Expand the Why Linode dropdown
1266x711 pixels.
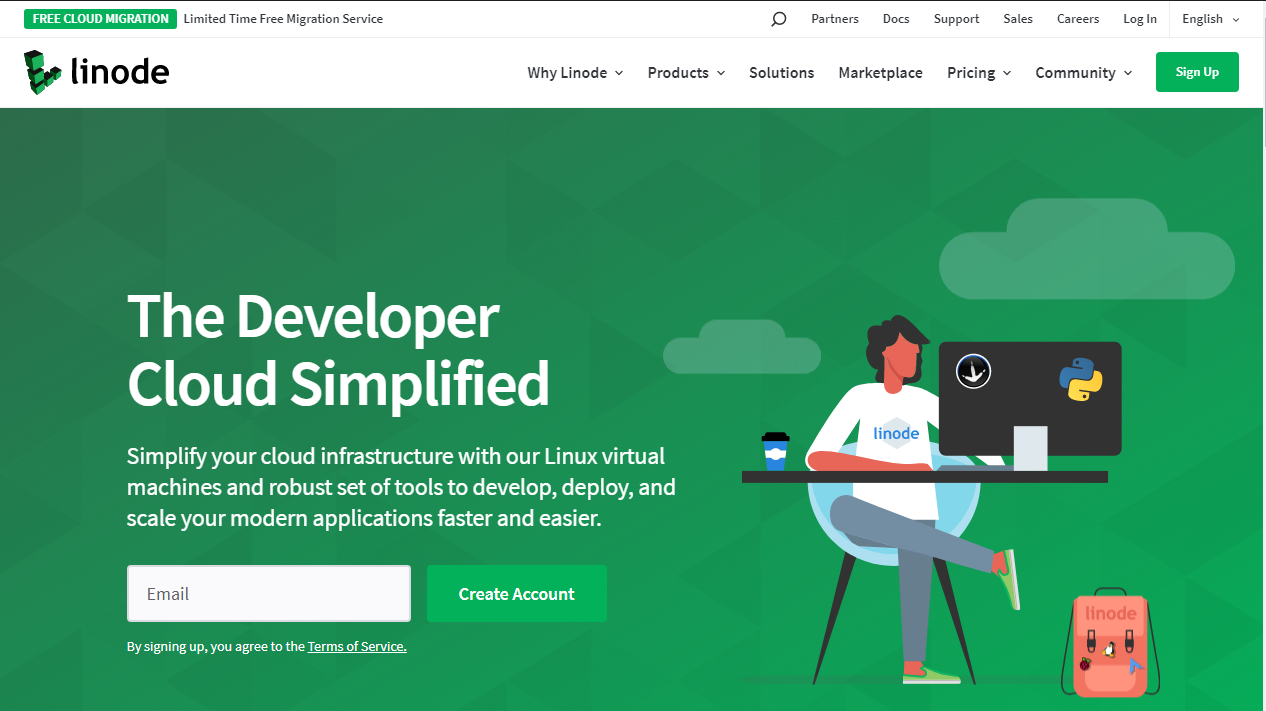[575, 73]
